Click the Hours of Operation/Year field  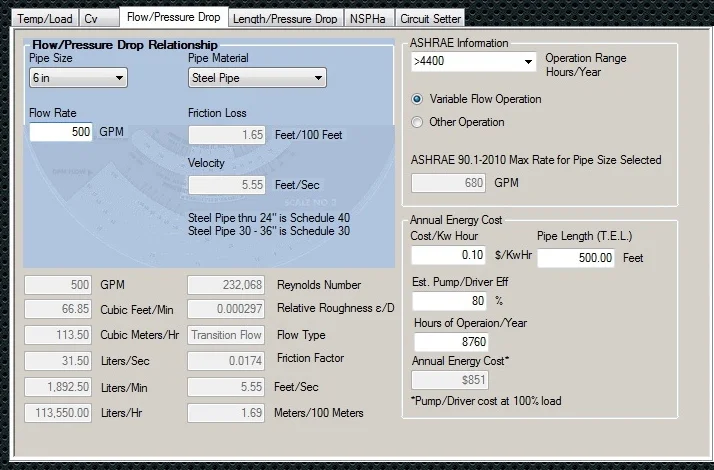tap(451, 342)
